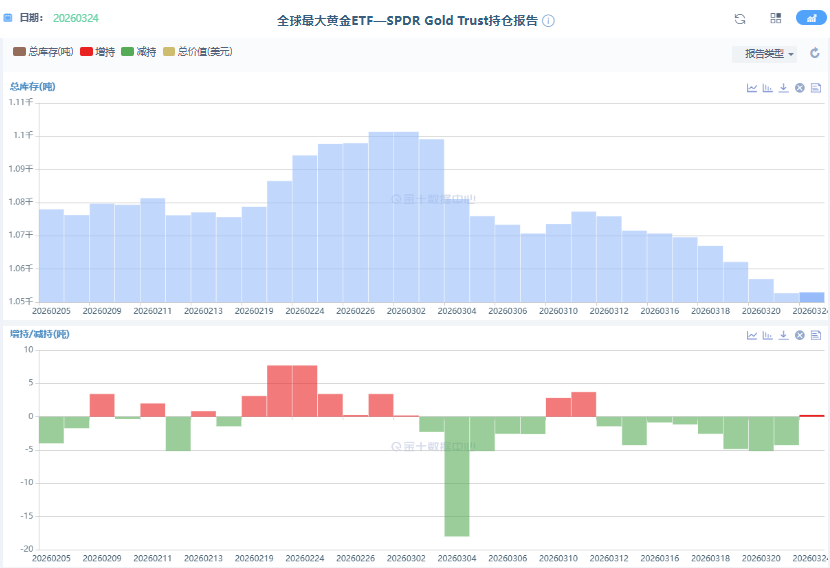Download the 增持/减持 chart as image
Screen dimensions: 830x568
pyautogui.click(x=784, y=335)
